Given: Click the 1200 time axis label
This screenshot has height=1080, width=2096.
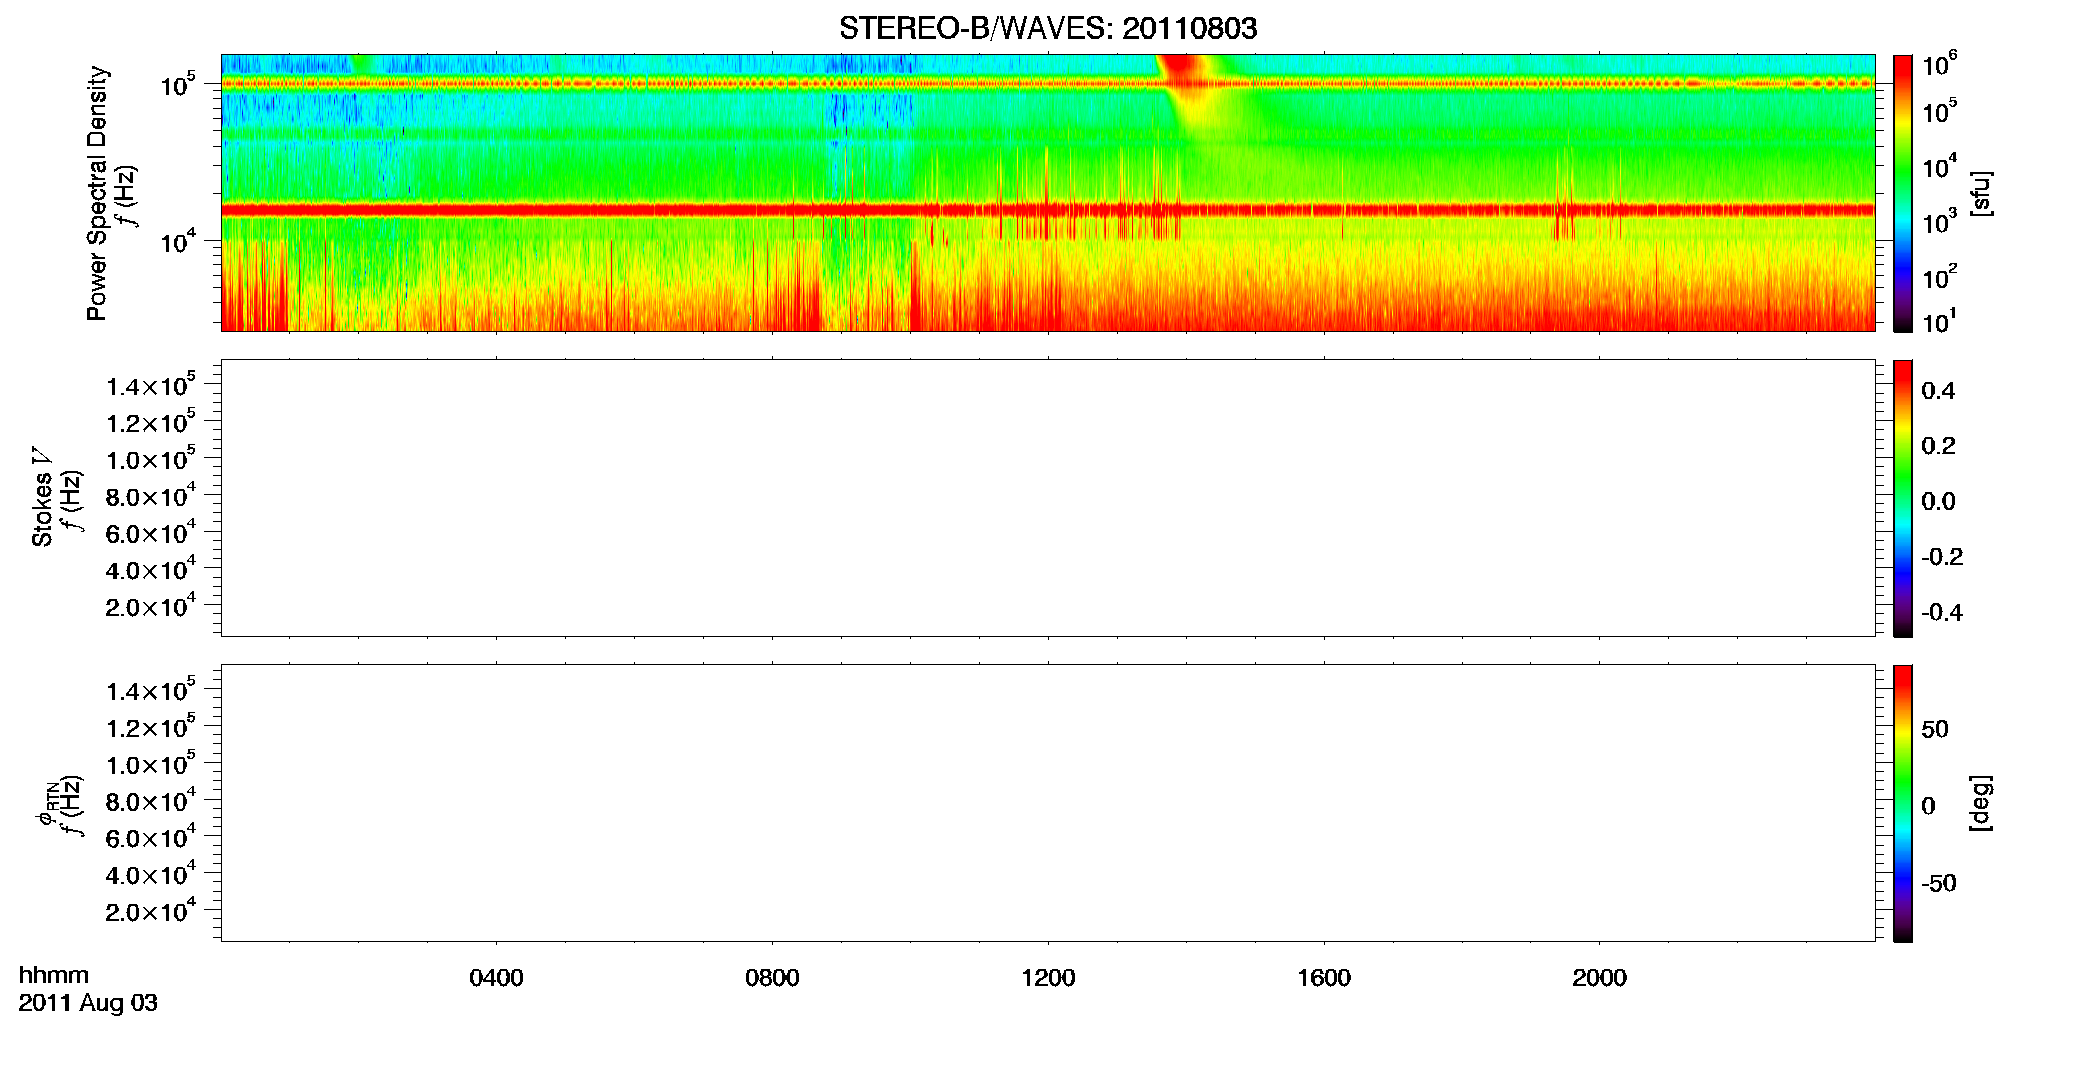Looking at the screenshot, I should (x=1048, y=978).
